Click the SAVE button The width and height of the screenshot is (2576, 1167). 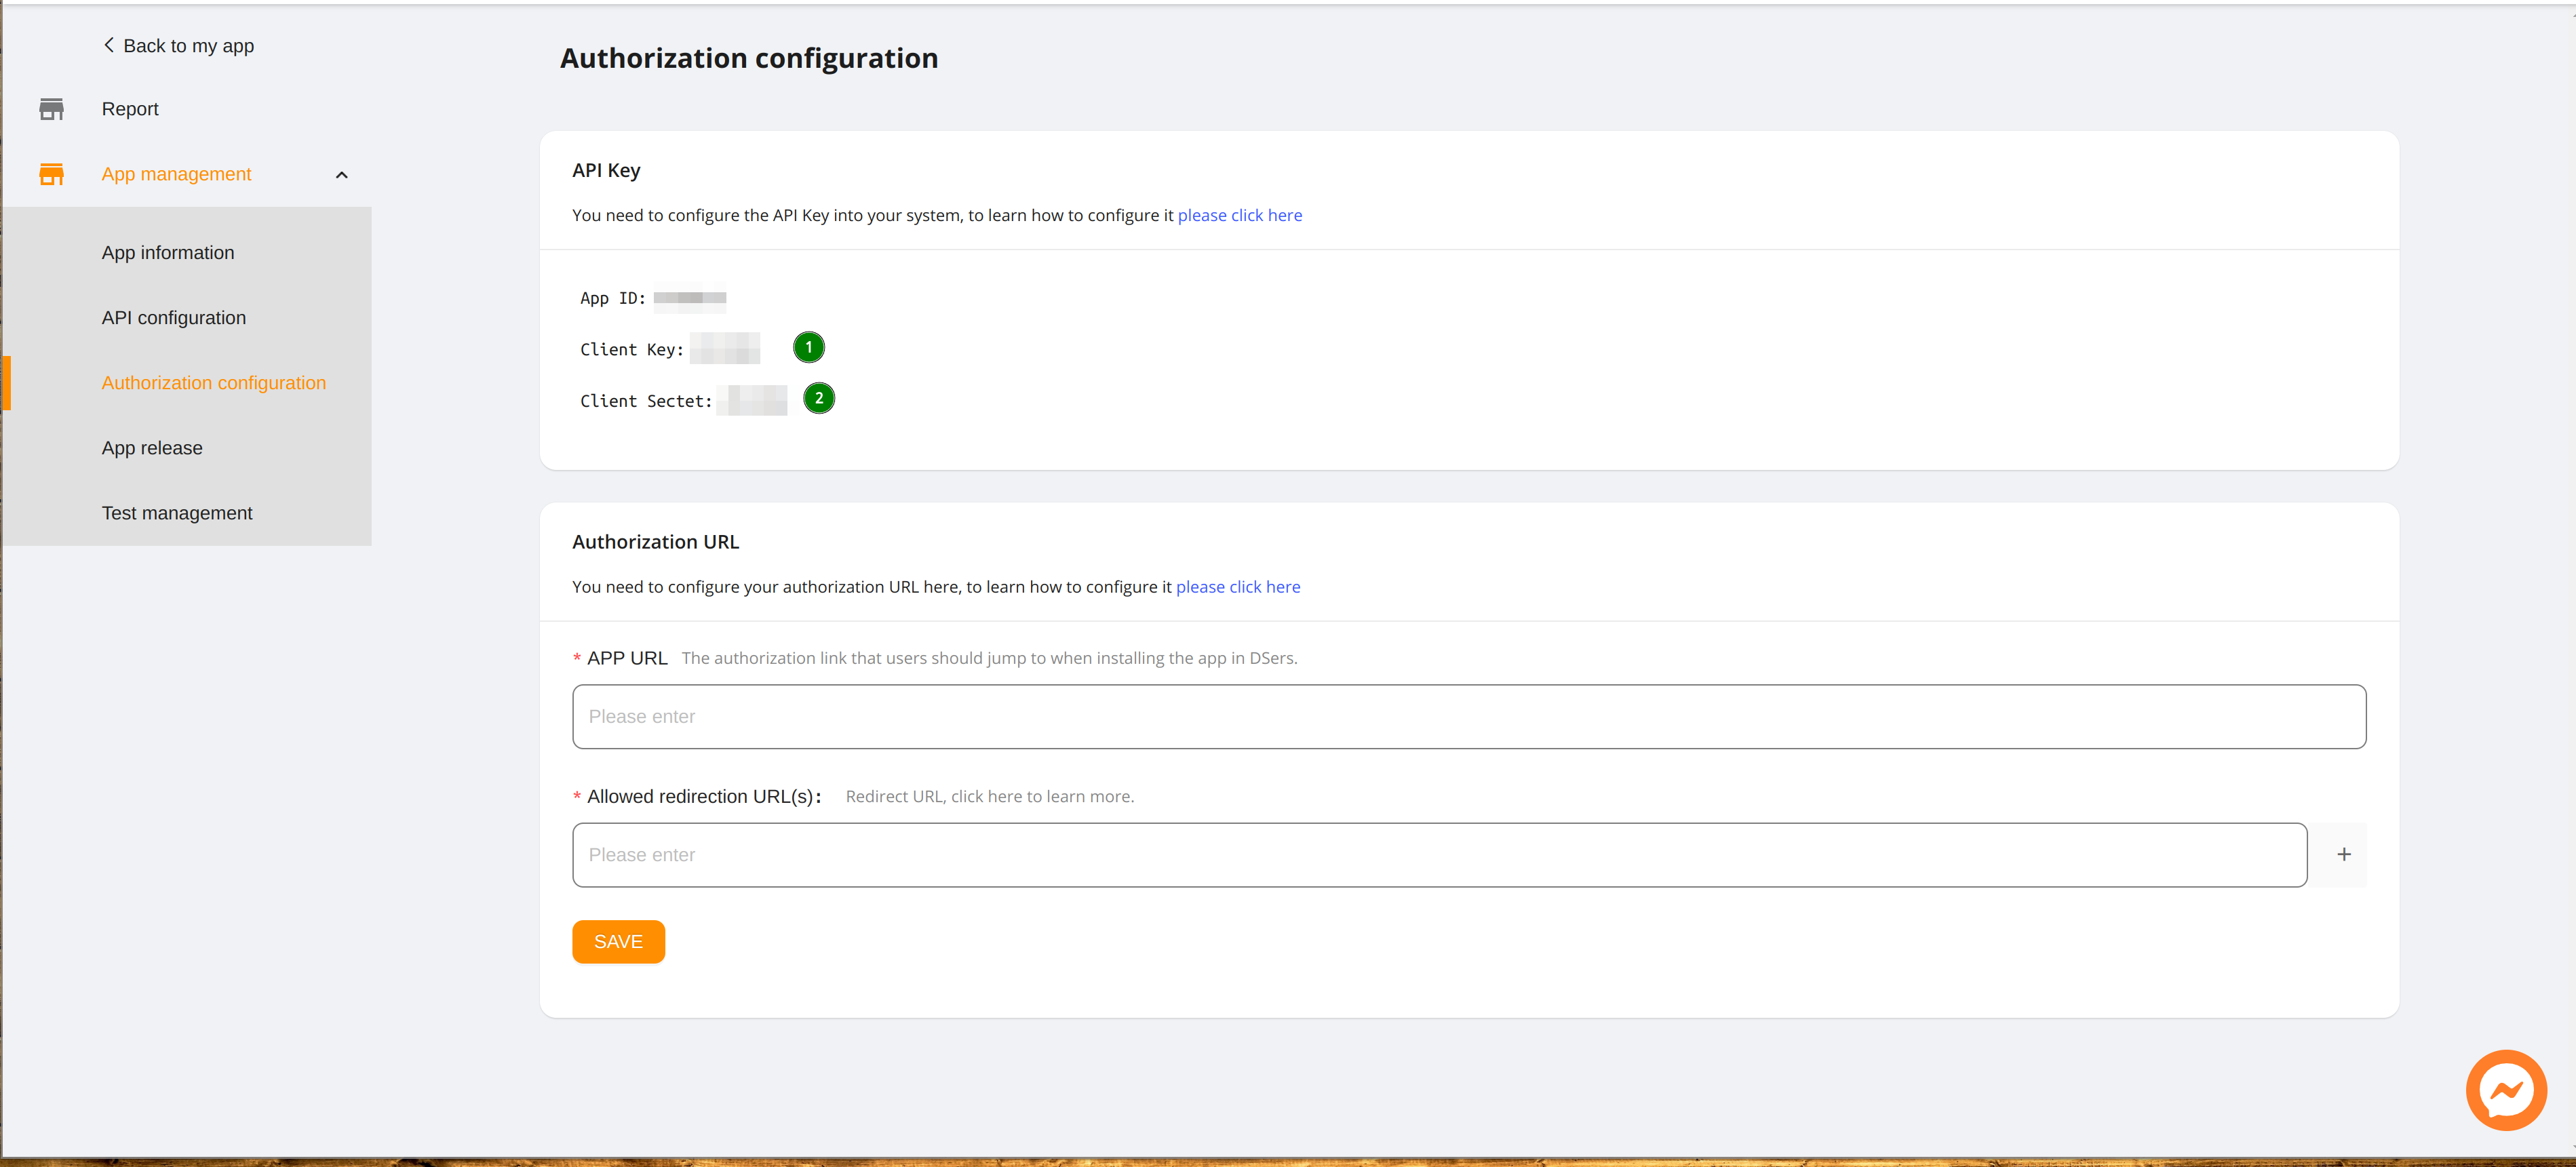pos(618,941)
